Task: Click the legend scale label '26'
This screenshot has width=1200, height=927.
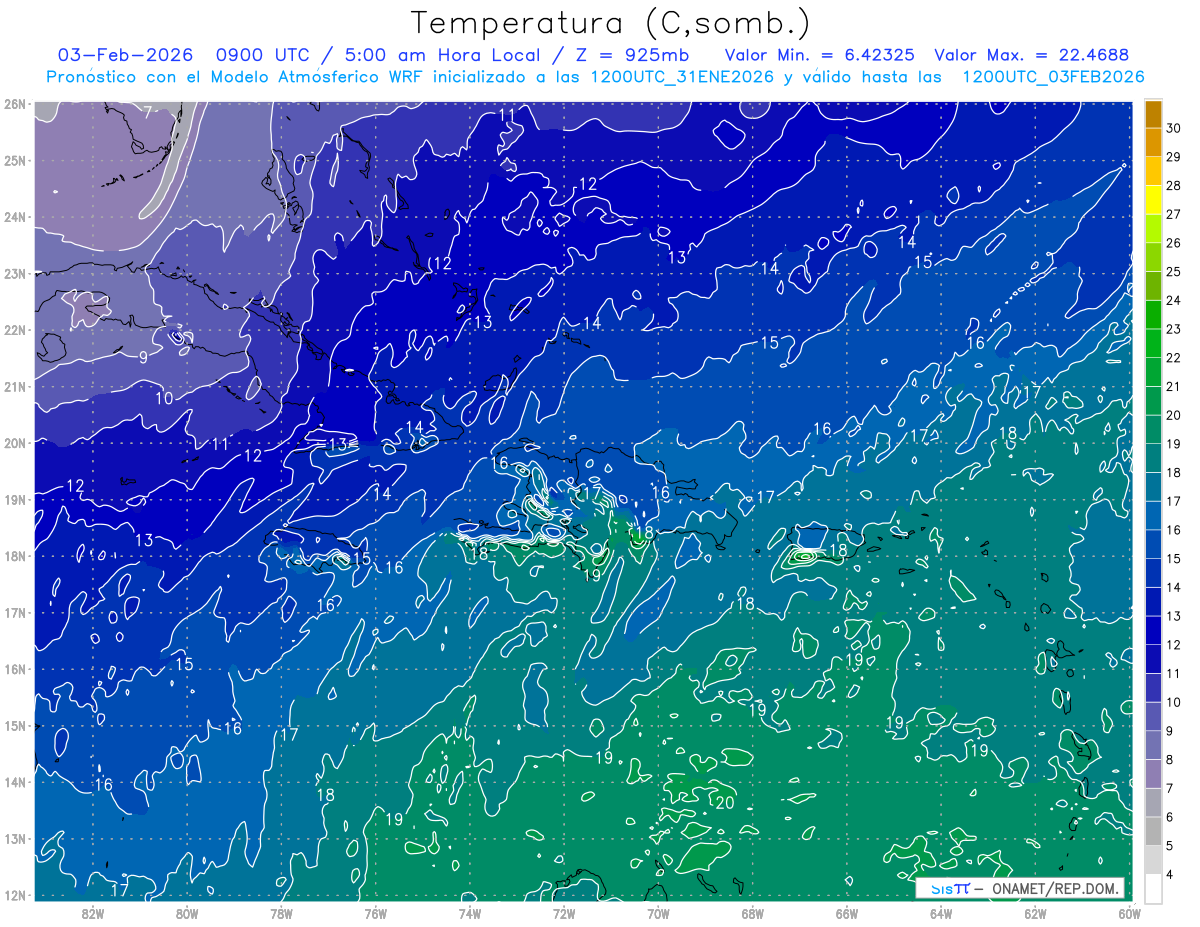Action: (x=1173, y=243)
